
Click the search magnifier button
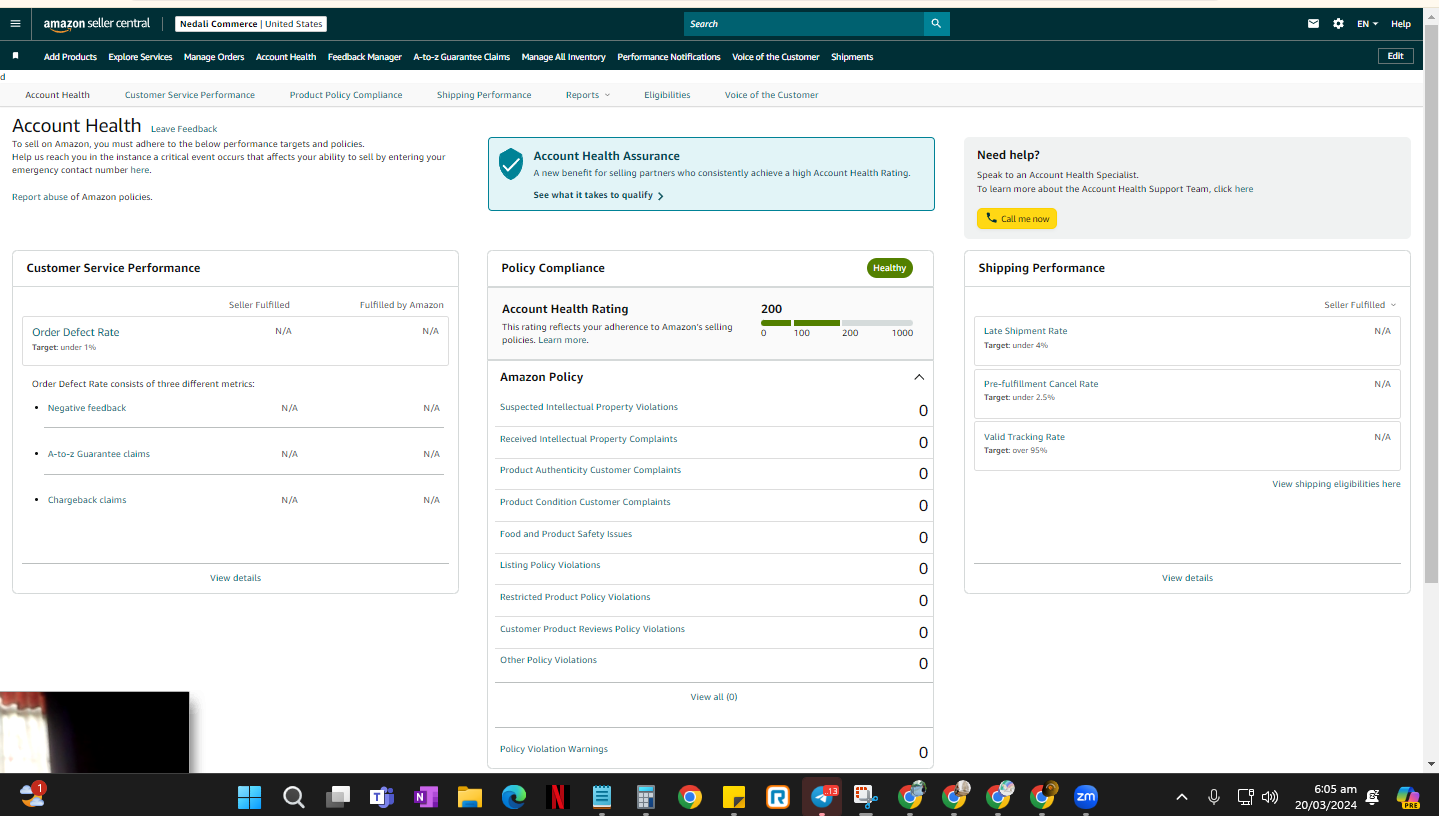point(936,24)
